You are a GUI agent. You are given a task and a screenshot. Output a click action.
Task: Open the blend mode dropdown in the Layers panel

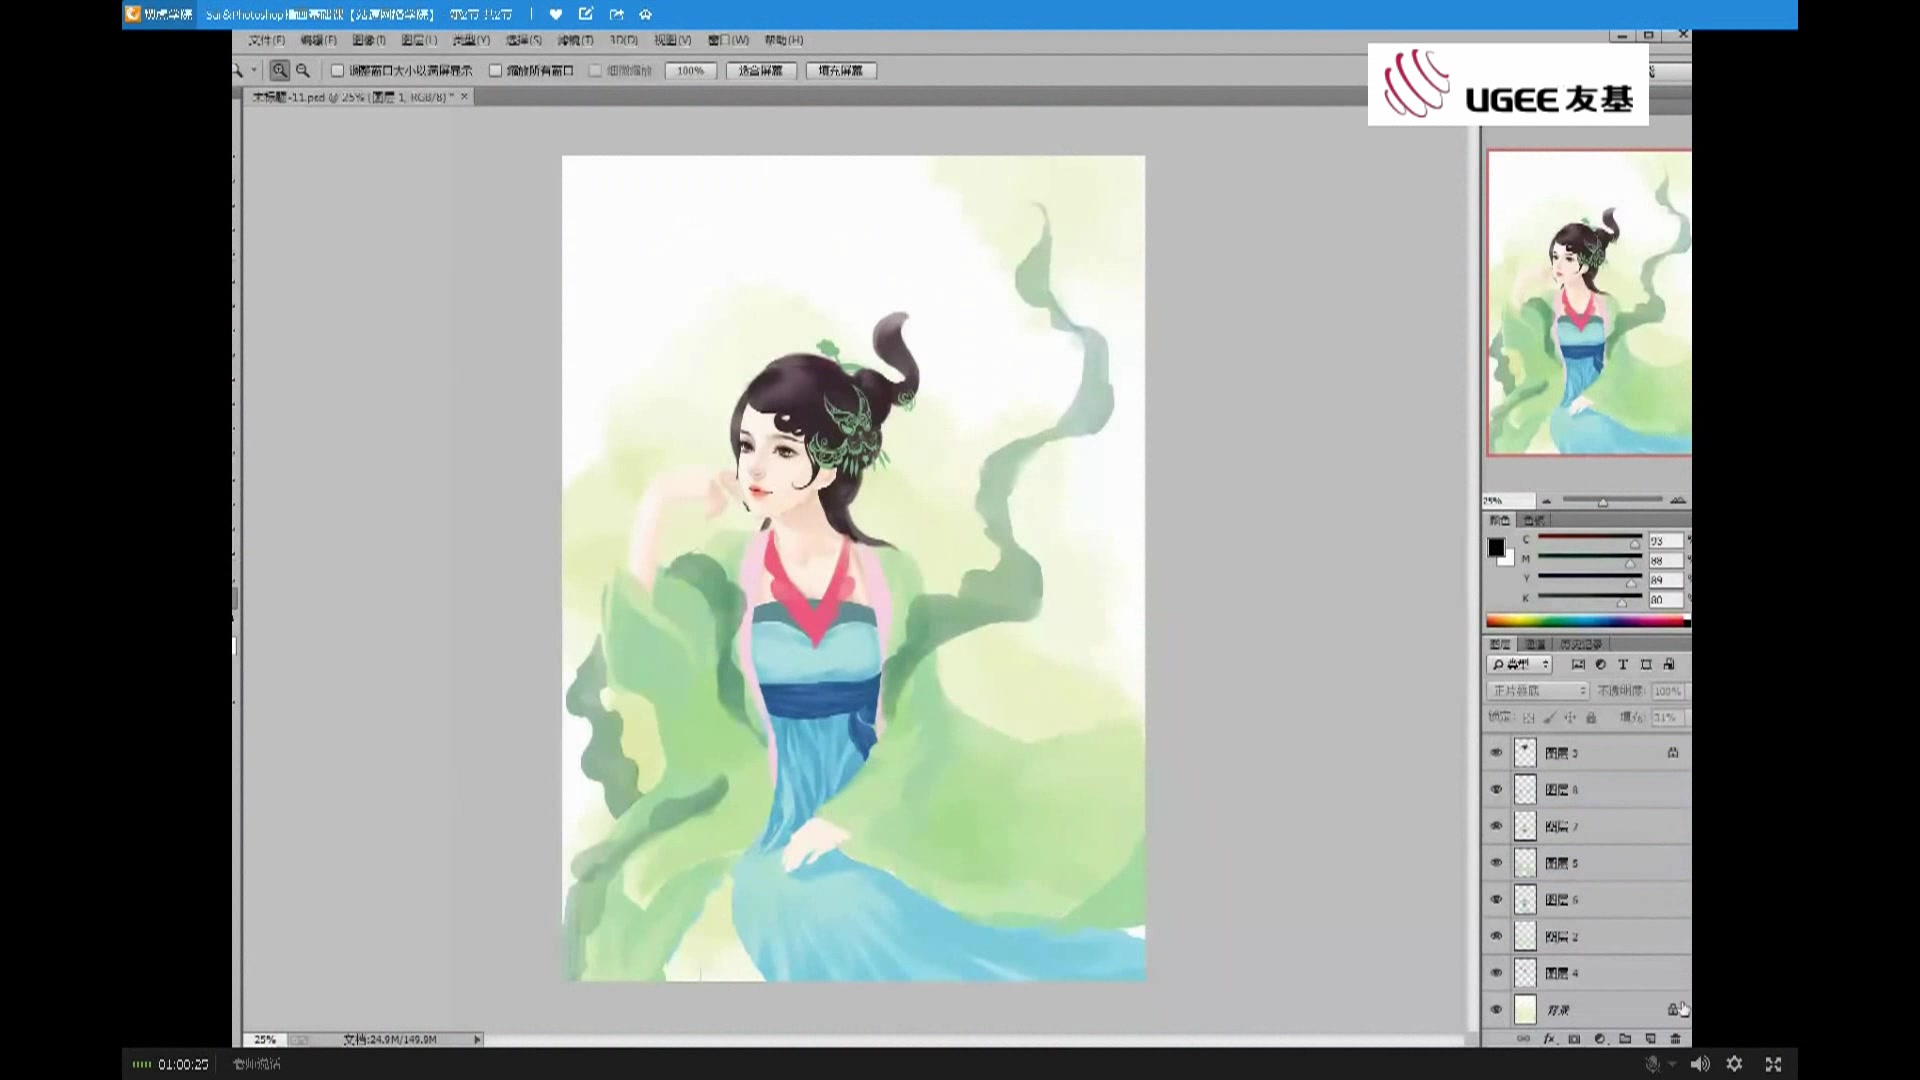1538,691
